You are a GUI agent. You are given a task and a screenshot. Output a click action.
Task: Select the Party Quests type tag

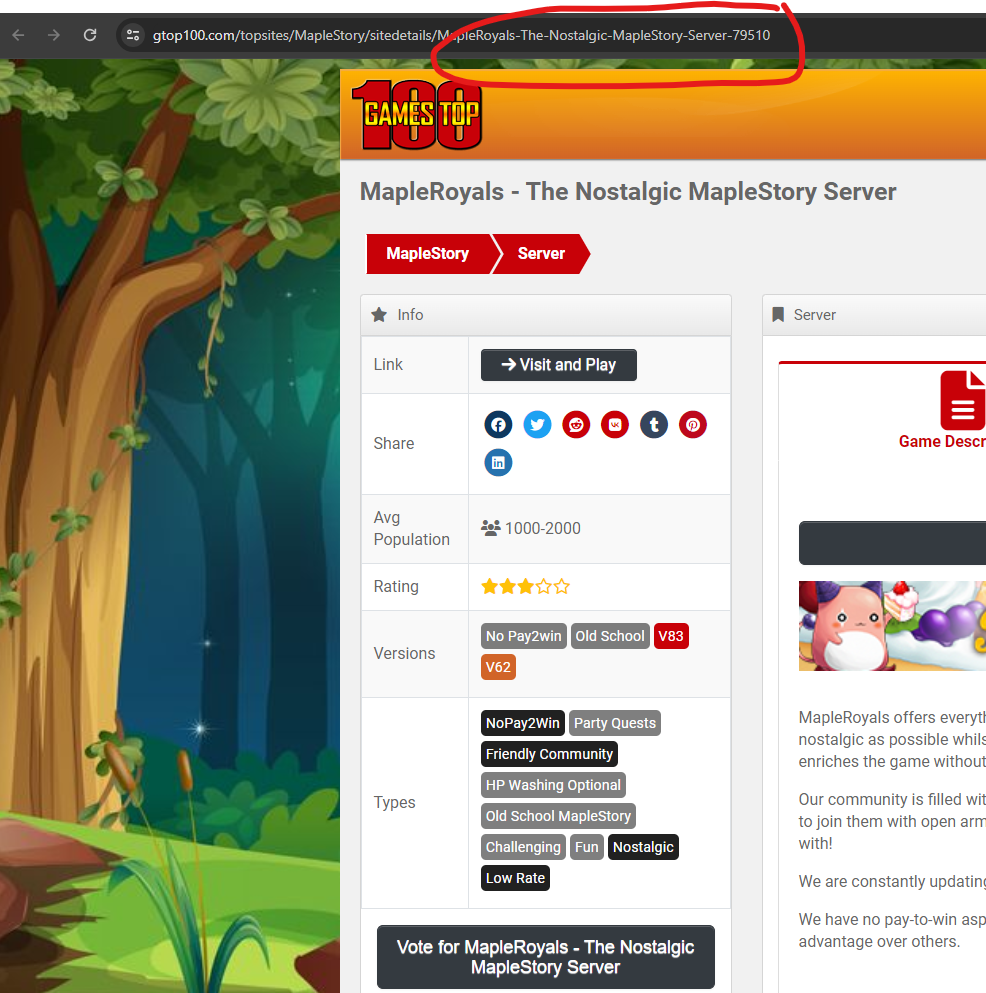[x=615, y=724]
